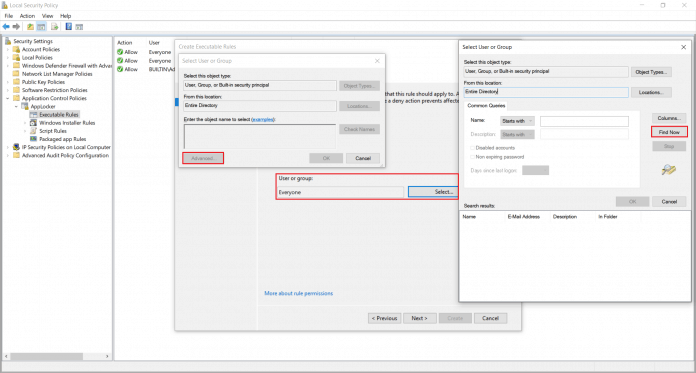Click the Local Security Policy title bar icon
This screenshot has width=696, height=373.
point(5,5)
